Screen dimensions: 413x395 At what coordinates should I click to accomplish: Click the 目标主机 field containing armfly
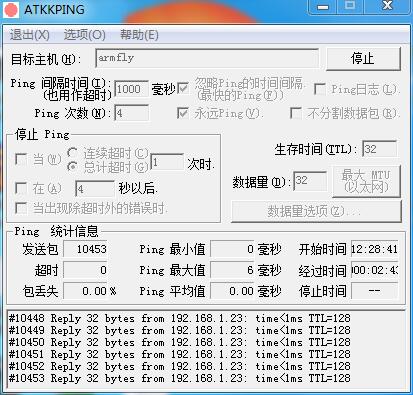[207, 58]
